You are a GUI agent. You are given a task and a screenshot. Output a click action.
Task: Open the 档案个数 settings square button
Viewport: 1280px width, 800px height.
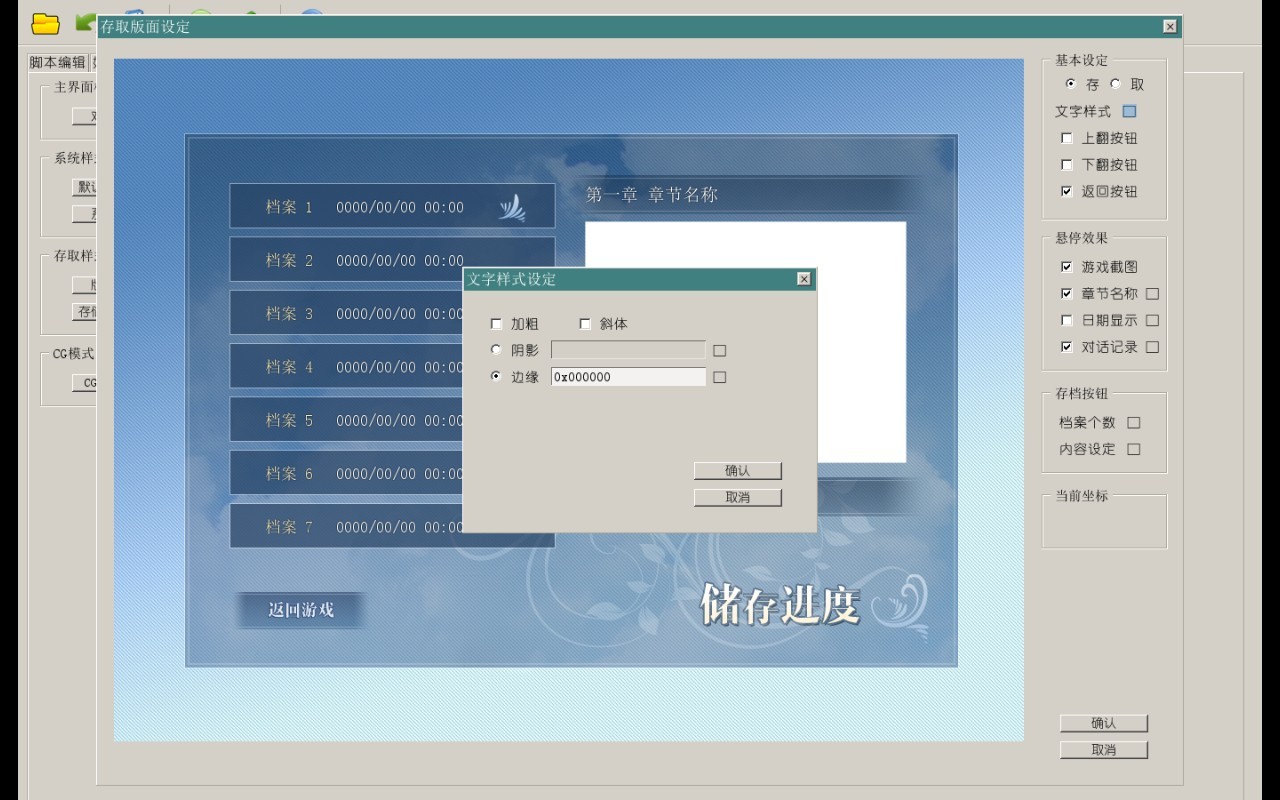pos(1133,423)
